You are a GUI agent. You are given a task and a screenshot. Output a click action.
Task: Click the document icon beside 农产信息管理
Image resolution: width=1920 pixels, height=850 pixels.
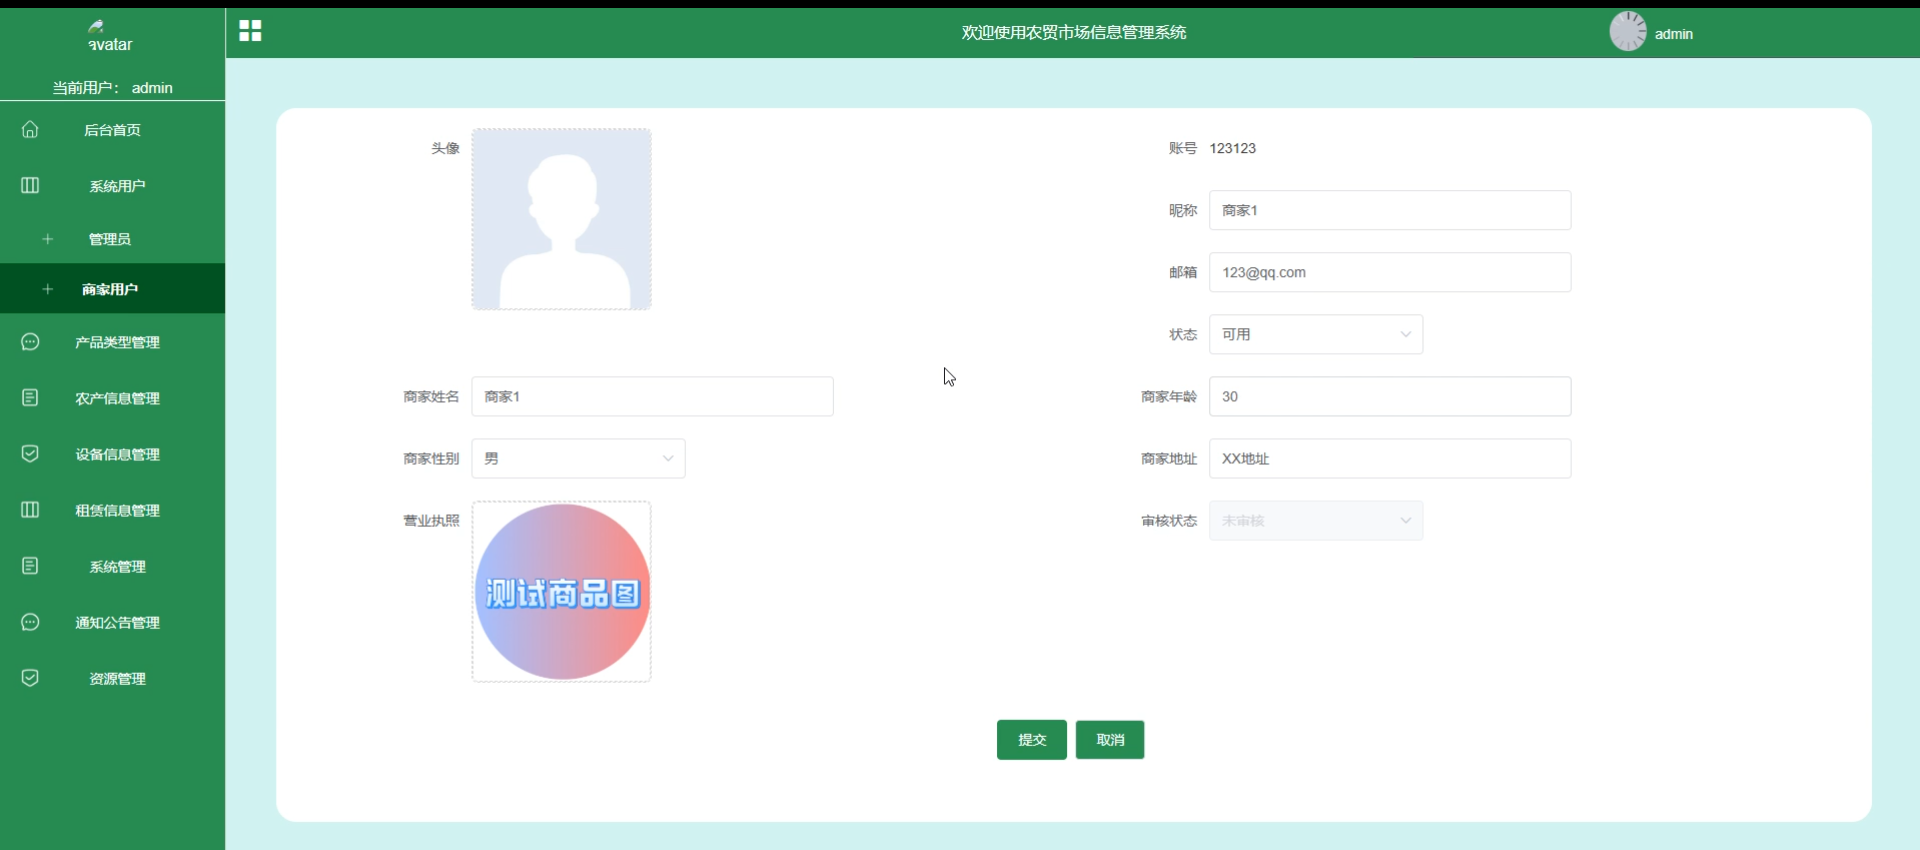pyautogui.click(x=30, y=398)
